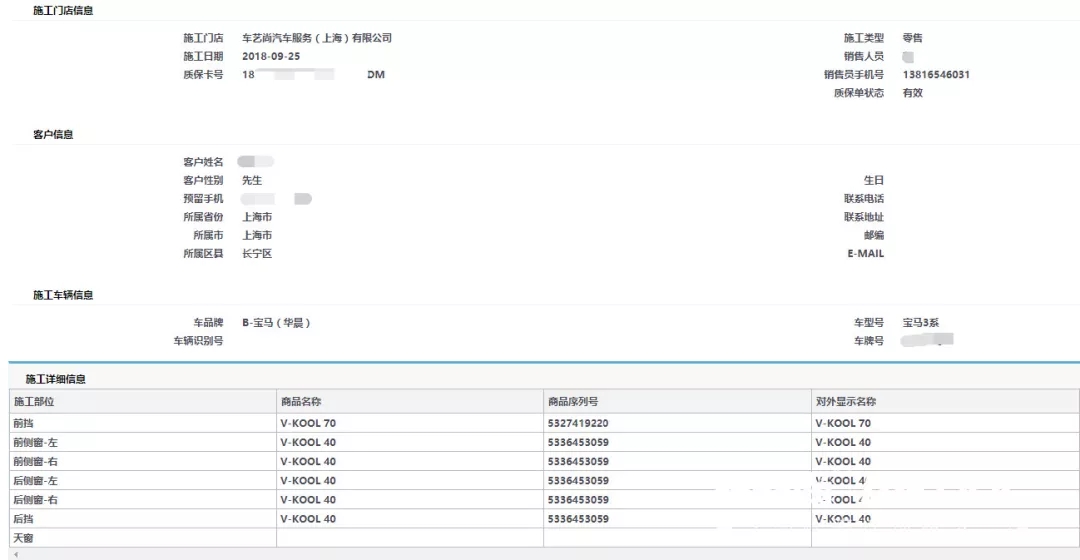Select the 后侧窗-左 row cell
The height and width of the screenshot is (560, 1080).
point(36,481)
